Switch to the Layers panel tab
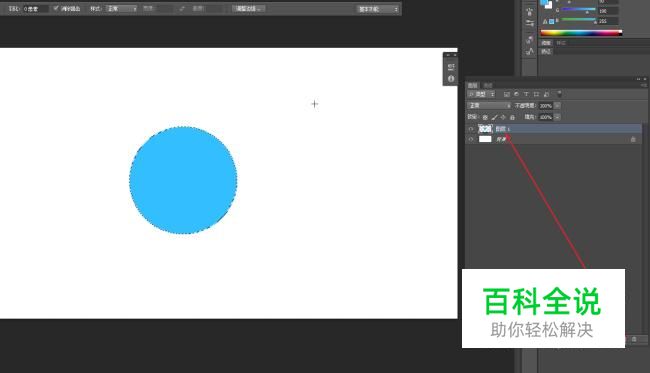This screenshot has width=650, height=373. (472, 85)
